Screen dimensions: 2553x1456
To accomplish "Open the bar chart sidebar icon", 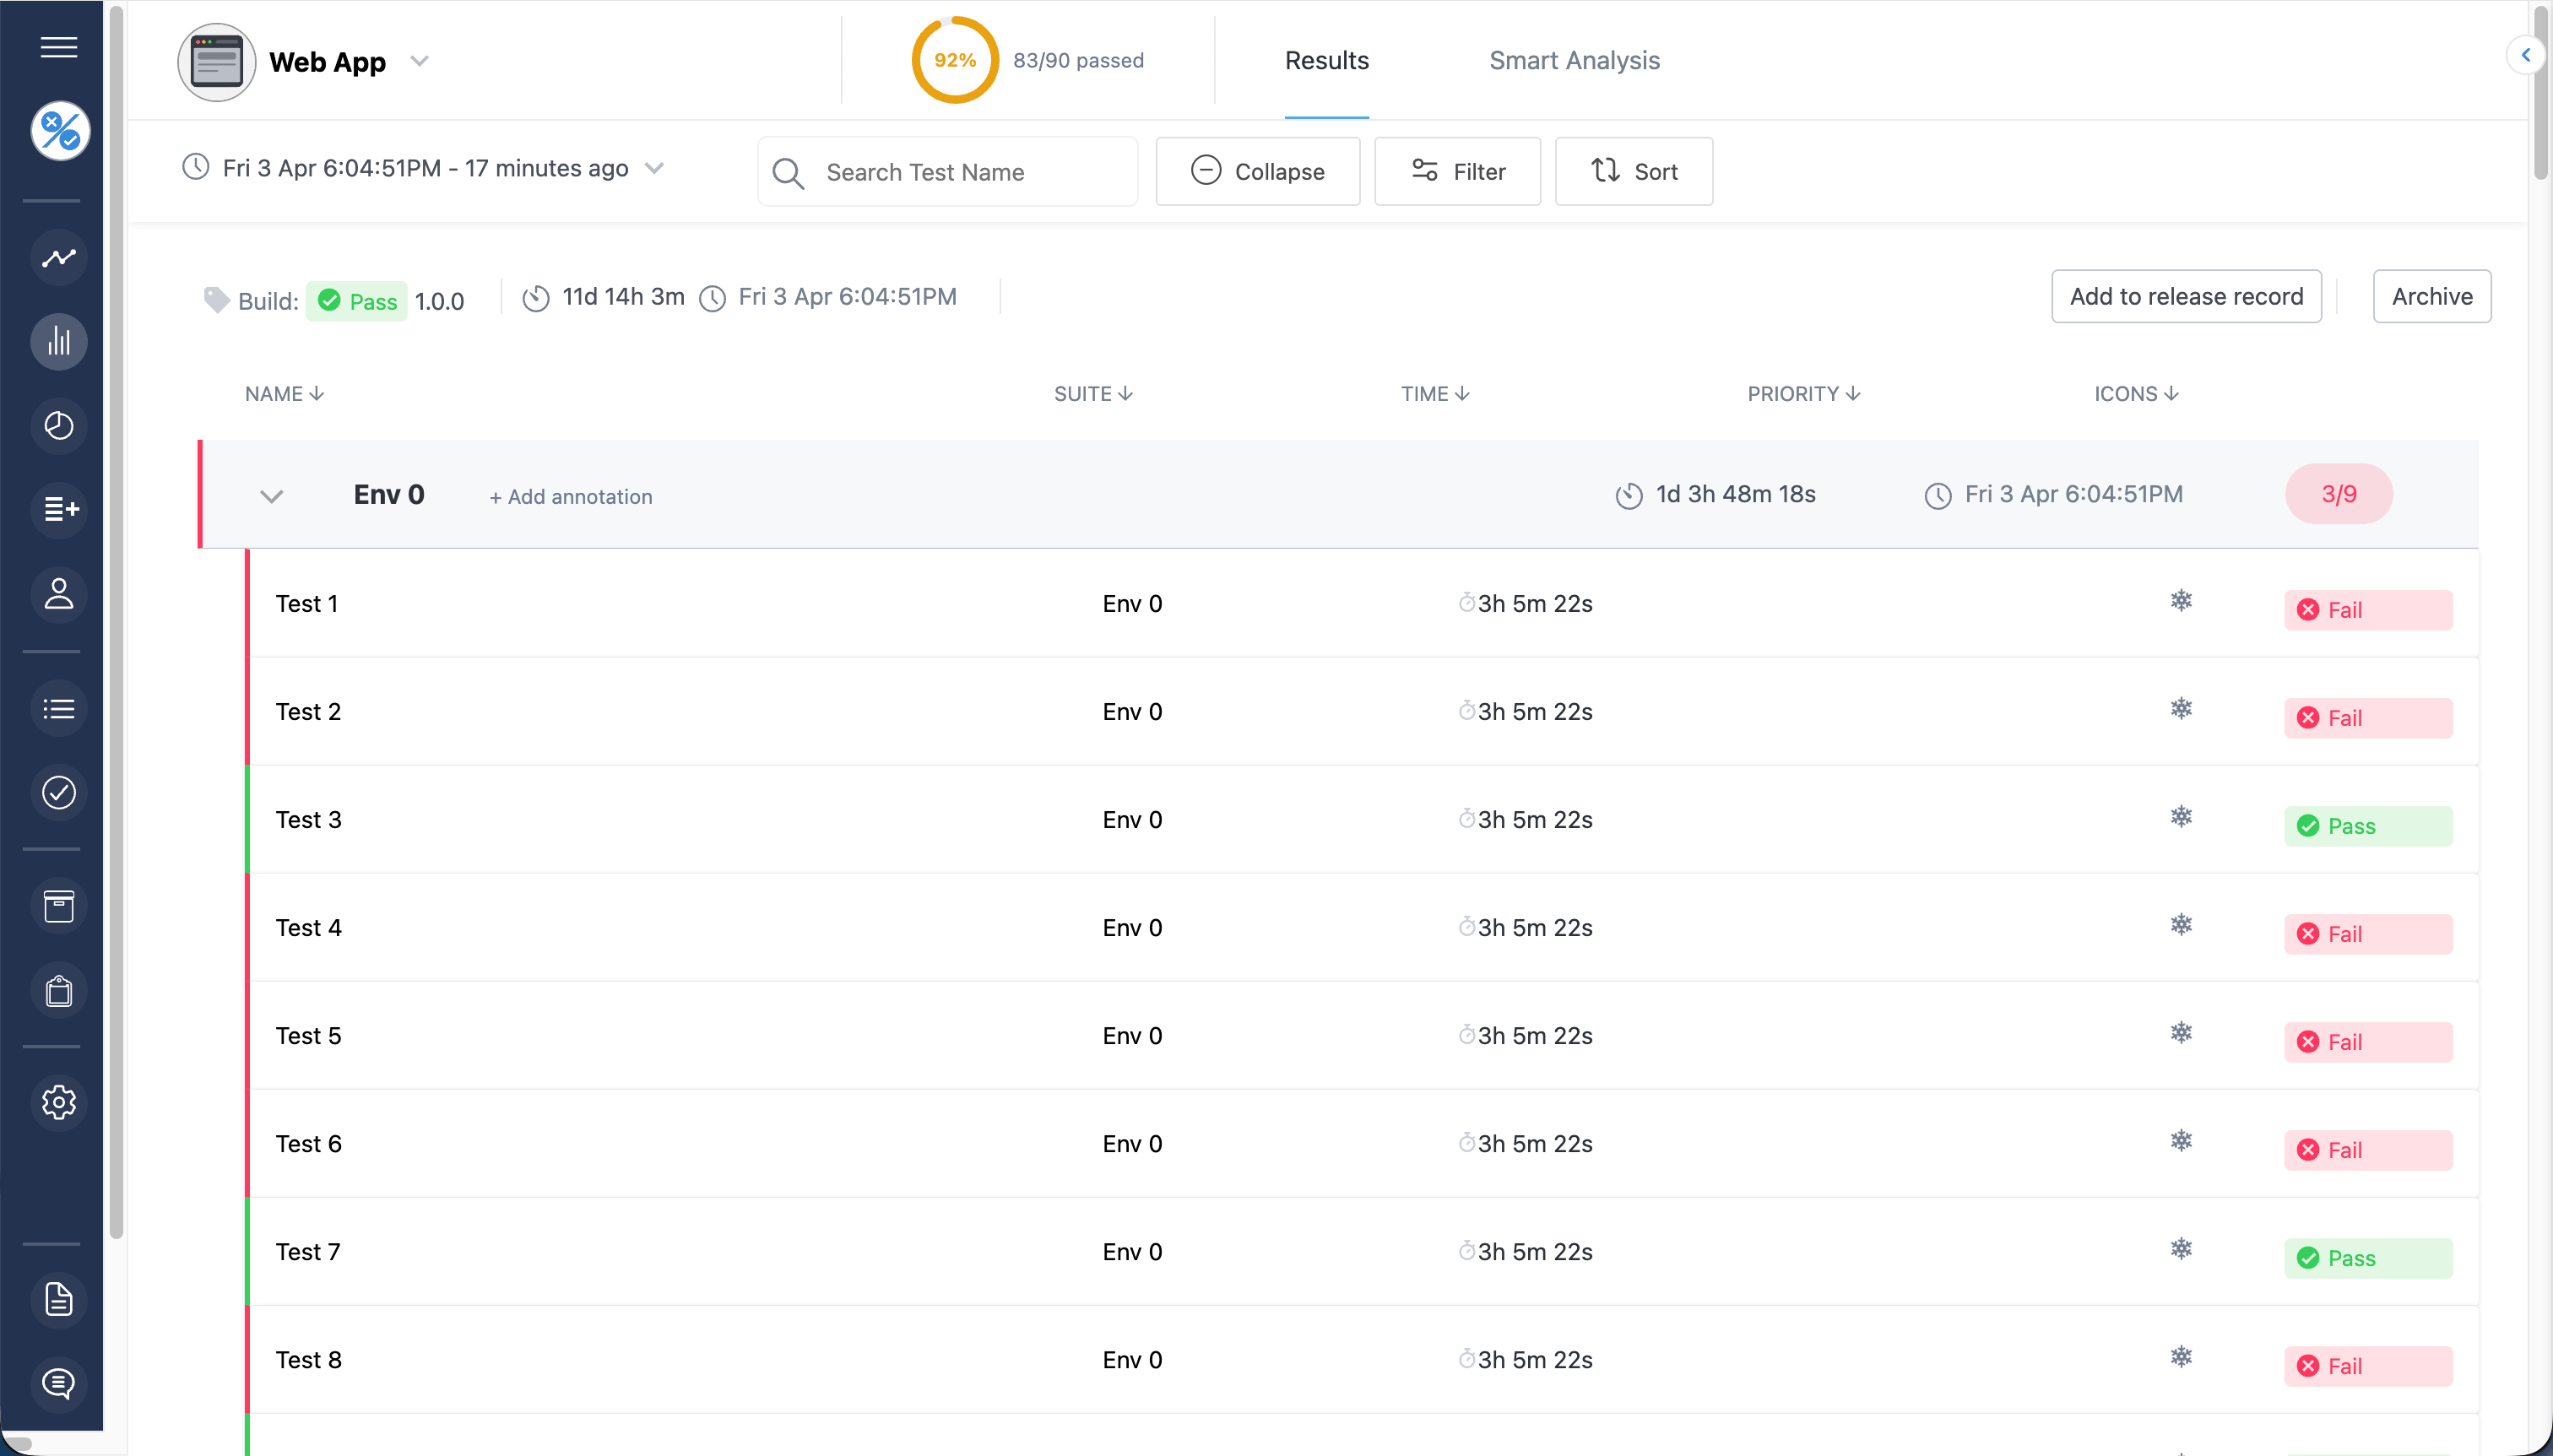I will [x=59, y=342].
